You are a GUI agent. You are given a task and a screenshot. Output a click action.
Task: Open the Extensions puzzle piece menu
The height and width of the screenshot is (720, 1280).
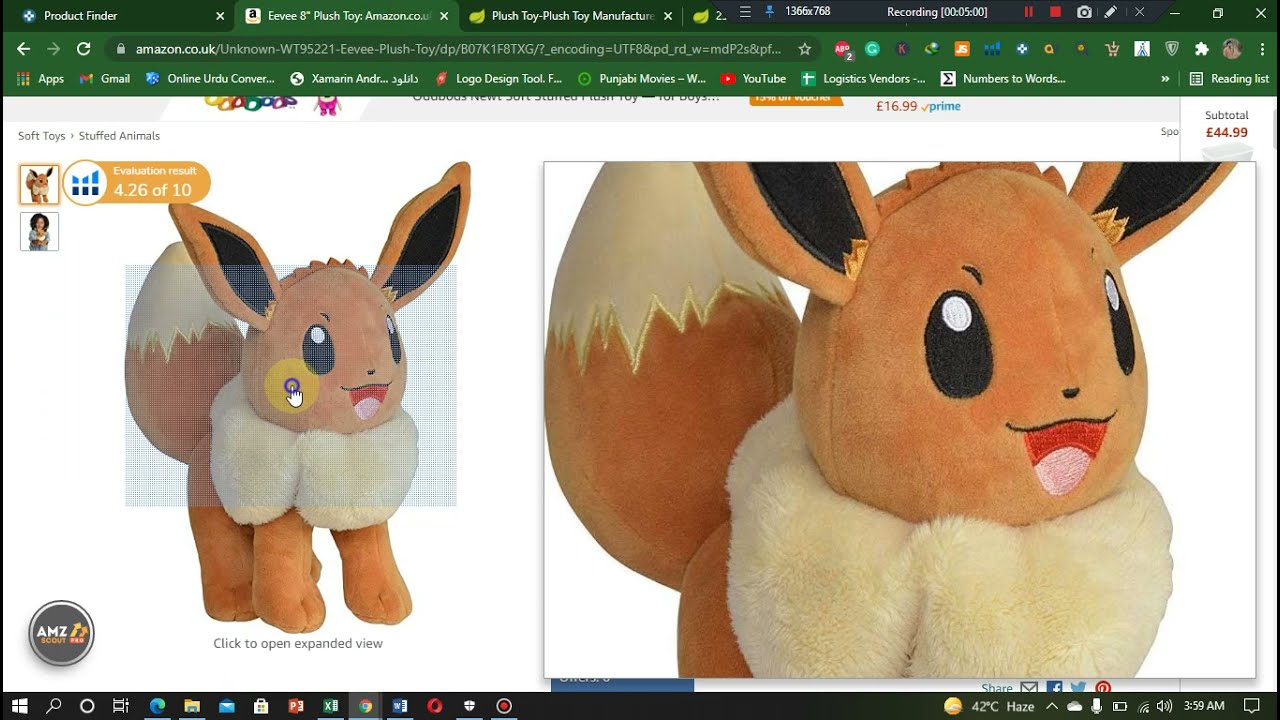click(x=1202, y=49)
